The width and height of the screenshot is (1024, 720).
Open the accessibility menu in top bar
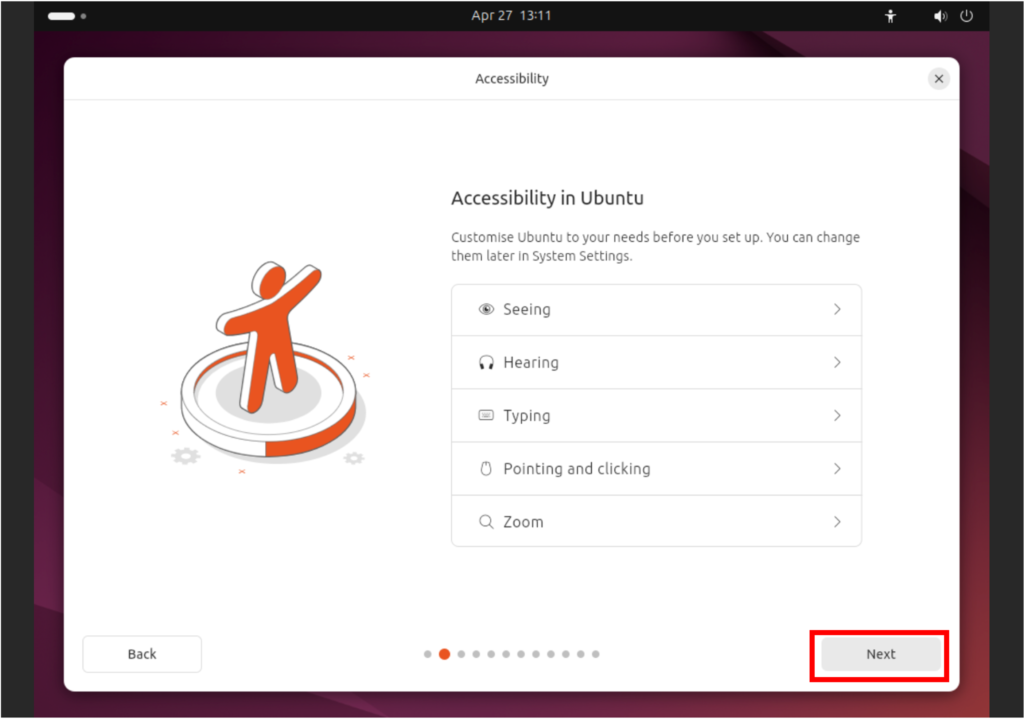pos(890,16)
